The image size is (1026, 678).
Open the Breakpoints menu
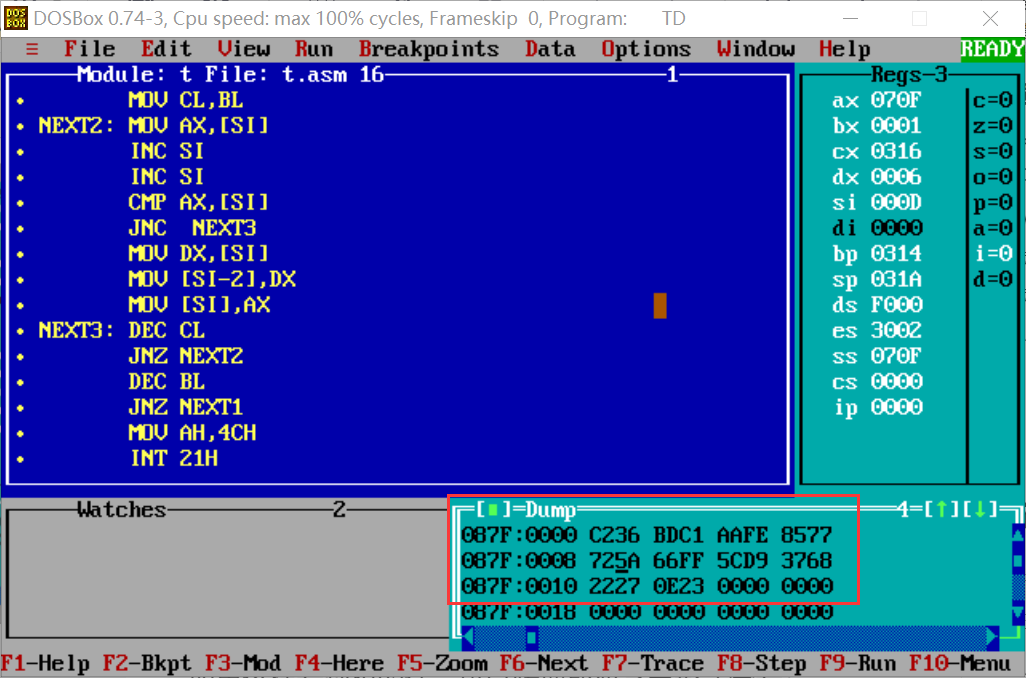click(x=429, y=49)
